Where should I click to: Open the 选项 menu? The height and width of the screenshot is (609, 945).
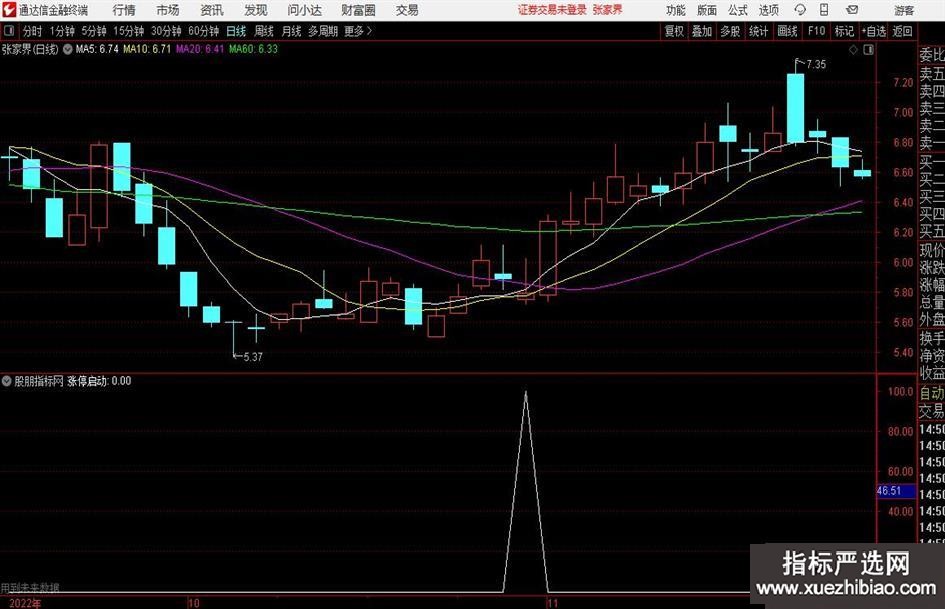point(768,10)
